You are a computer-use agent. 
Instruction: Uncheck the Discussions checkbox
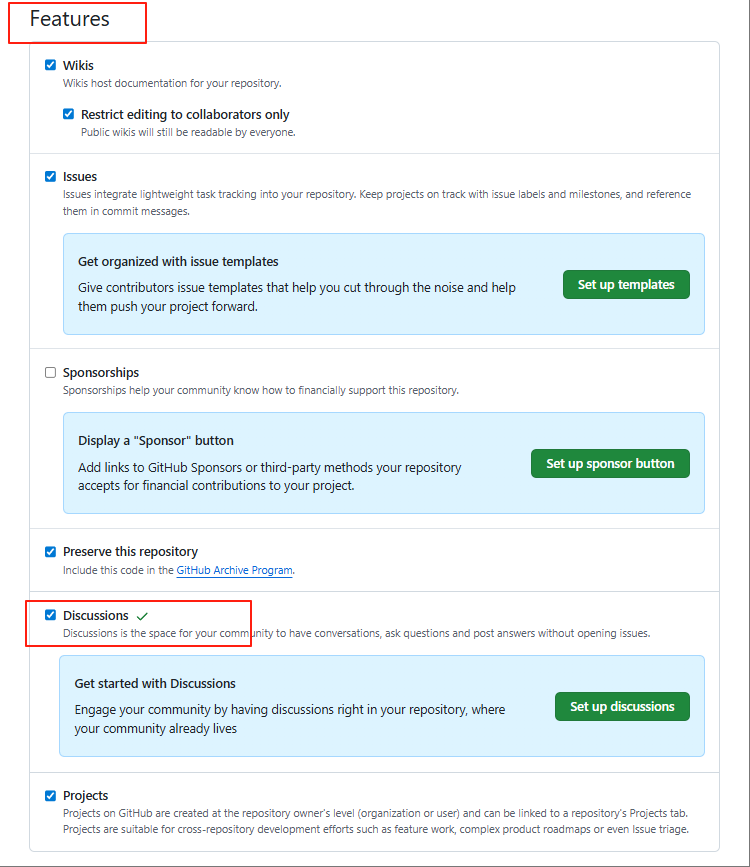coord(51,615)
